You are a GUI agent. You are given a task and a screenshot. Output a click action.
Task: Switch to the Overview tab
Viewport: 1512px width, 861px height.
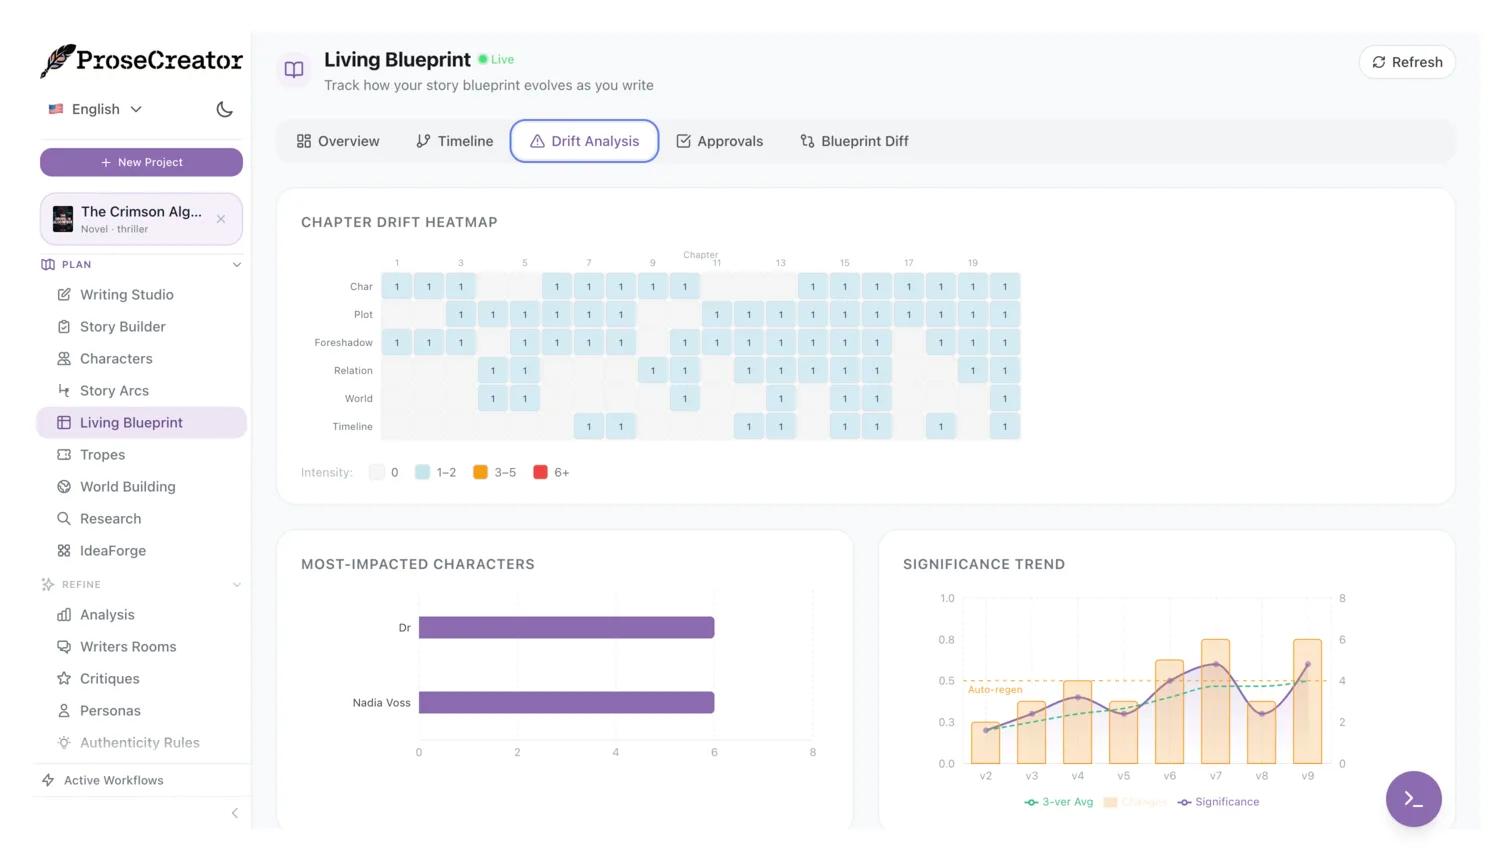[338, 141]
